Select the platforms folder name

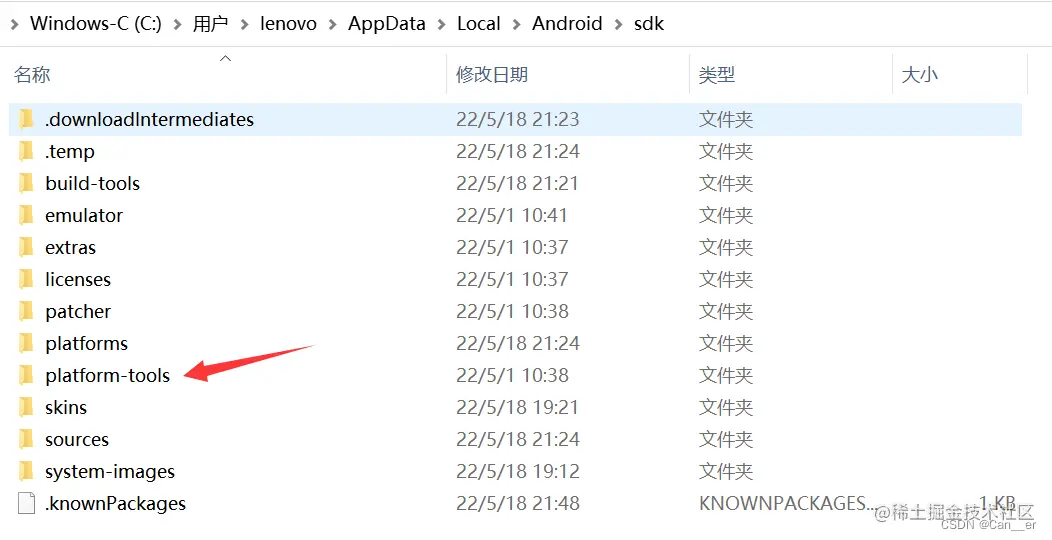coord(87,343)
